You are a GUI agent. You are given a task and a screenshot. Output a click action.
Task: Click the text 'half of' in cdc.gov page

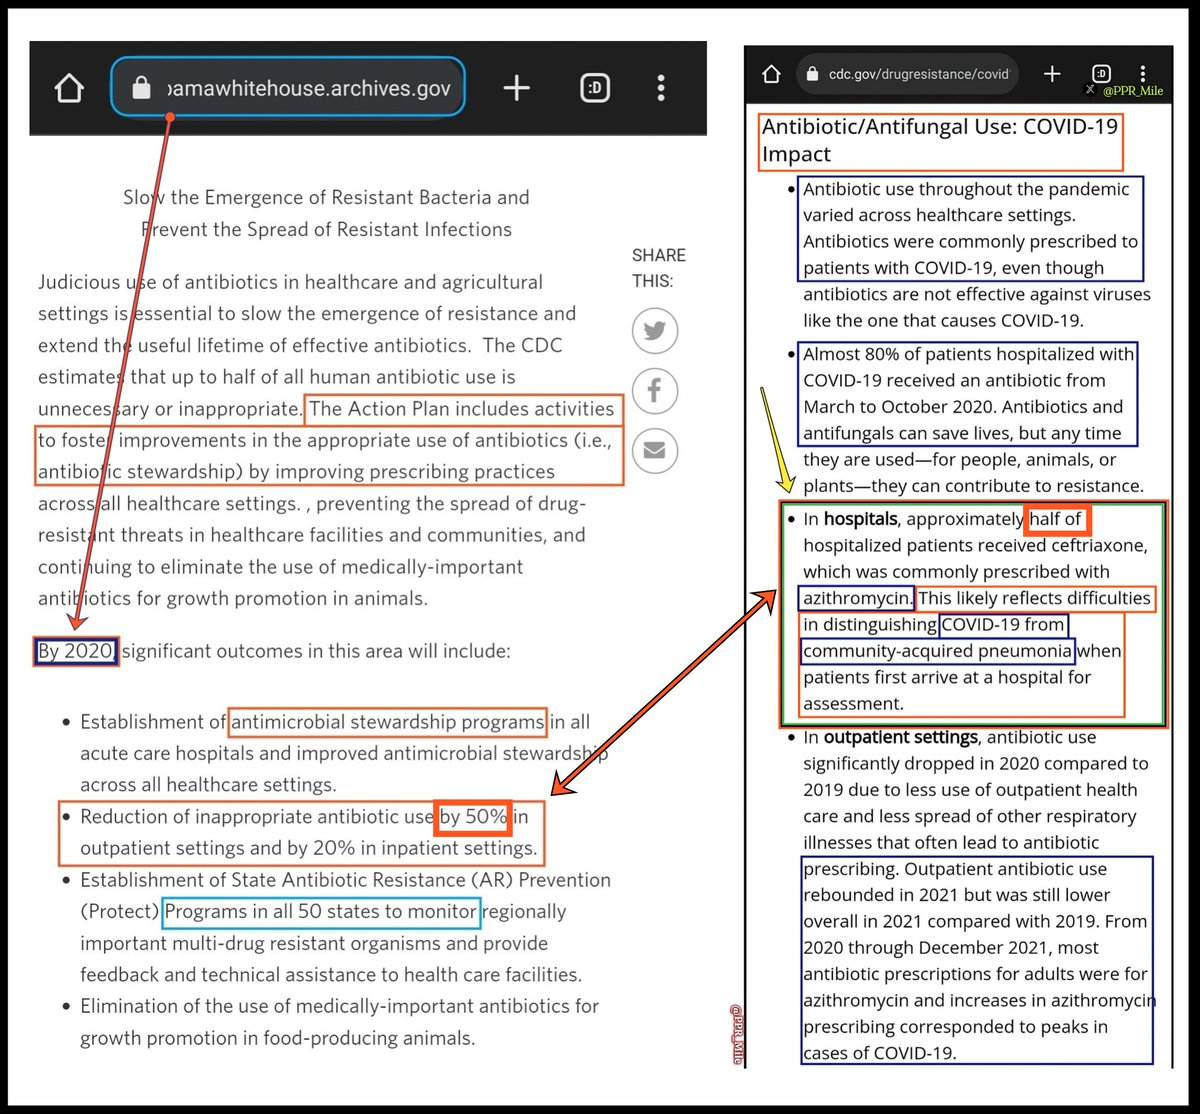pos(1056,519)
